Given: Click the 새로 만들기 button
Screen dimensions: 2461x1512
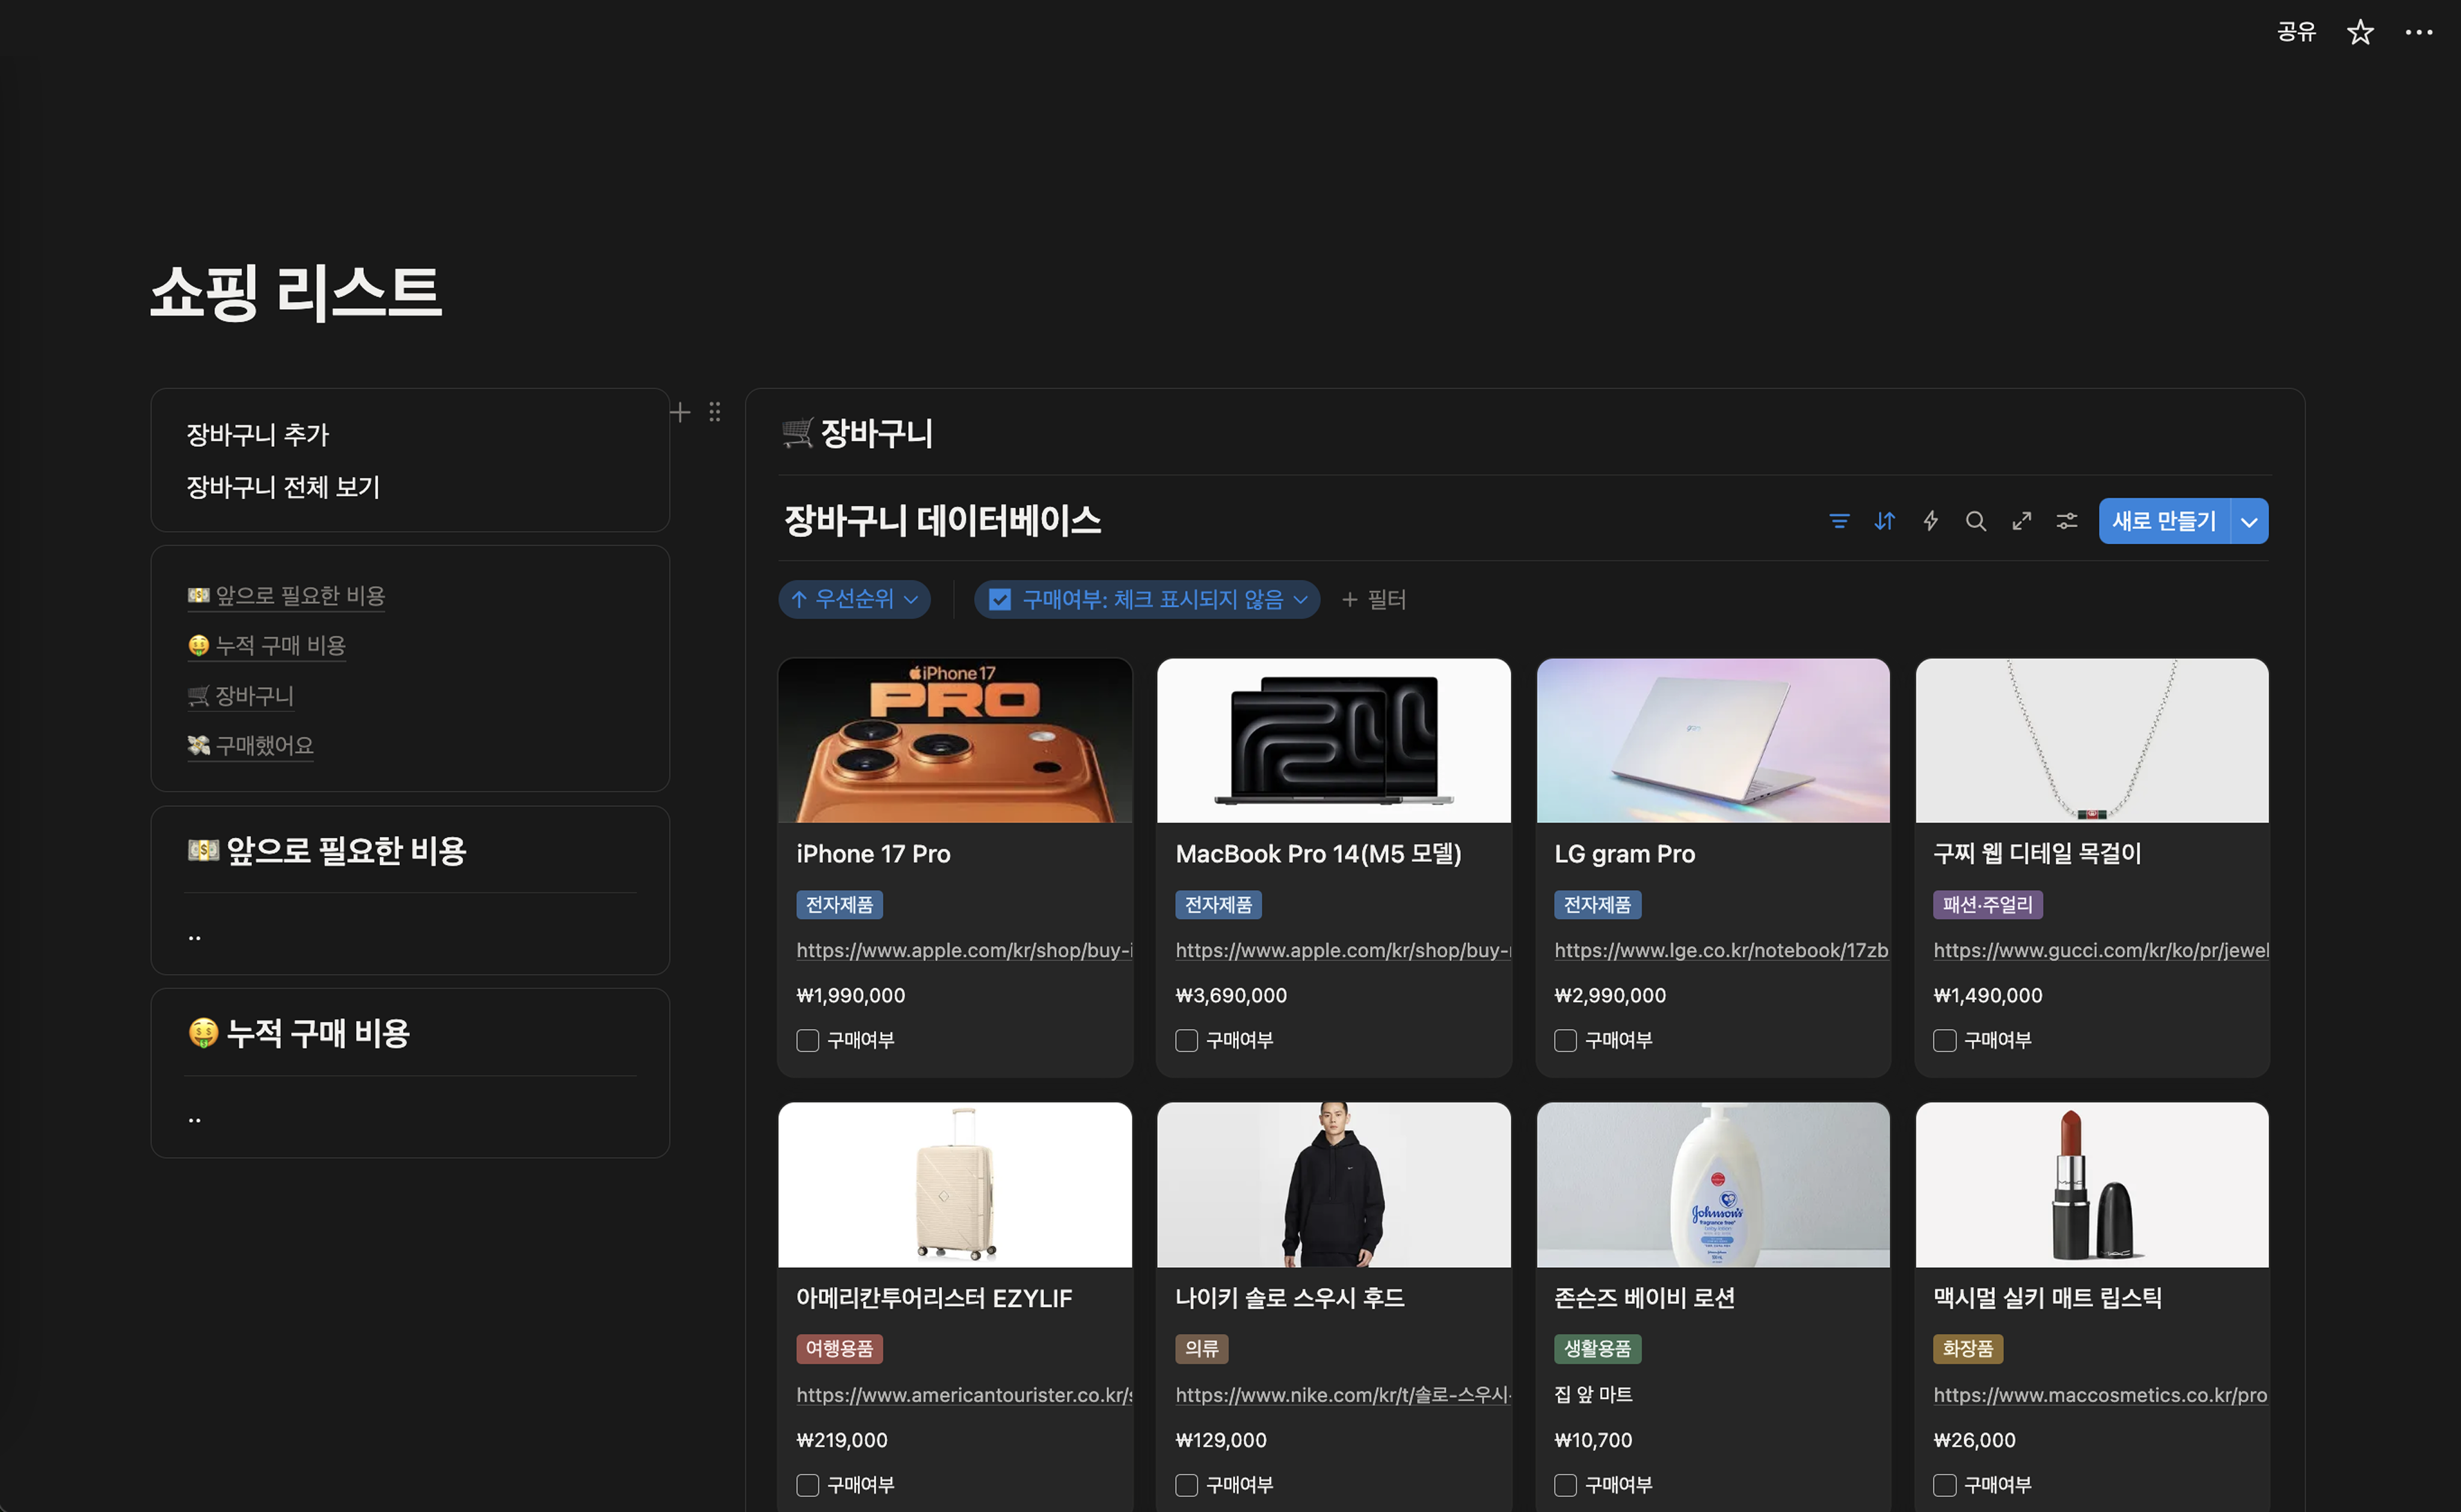Looking at the screenshot, I should 2163,521.
